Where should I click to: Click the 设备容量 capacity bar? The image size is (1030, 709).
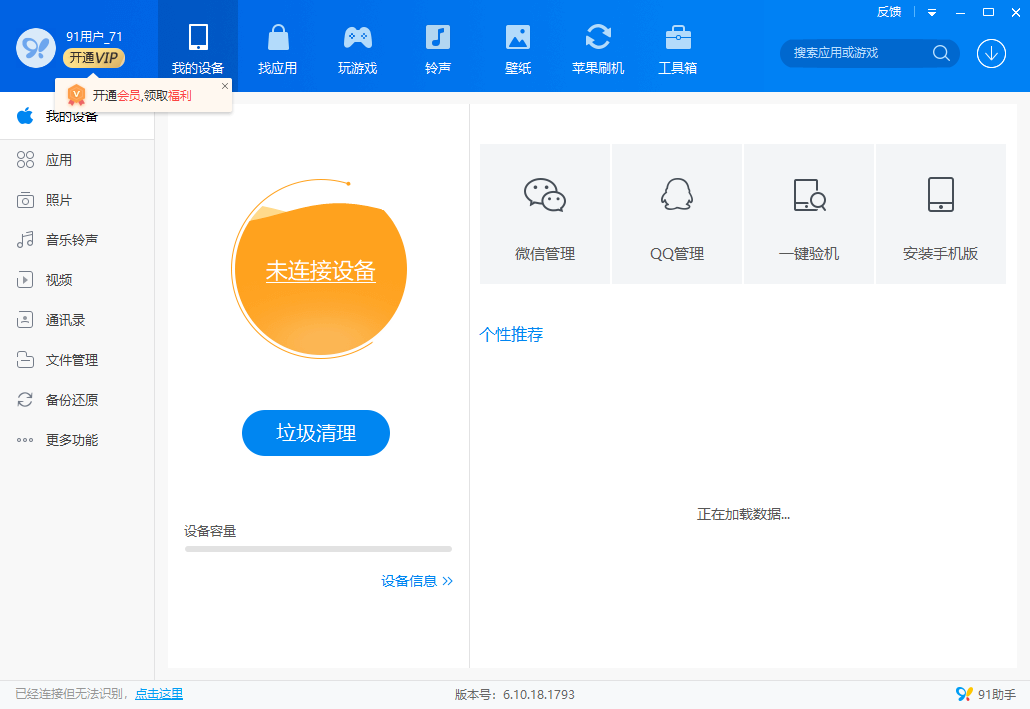[x=318, y=549]
